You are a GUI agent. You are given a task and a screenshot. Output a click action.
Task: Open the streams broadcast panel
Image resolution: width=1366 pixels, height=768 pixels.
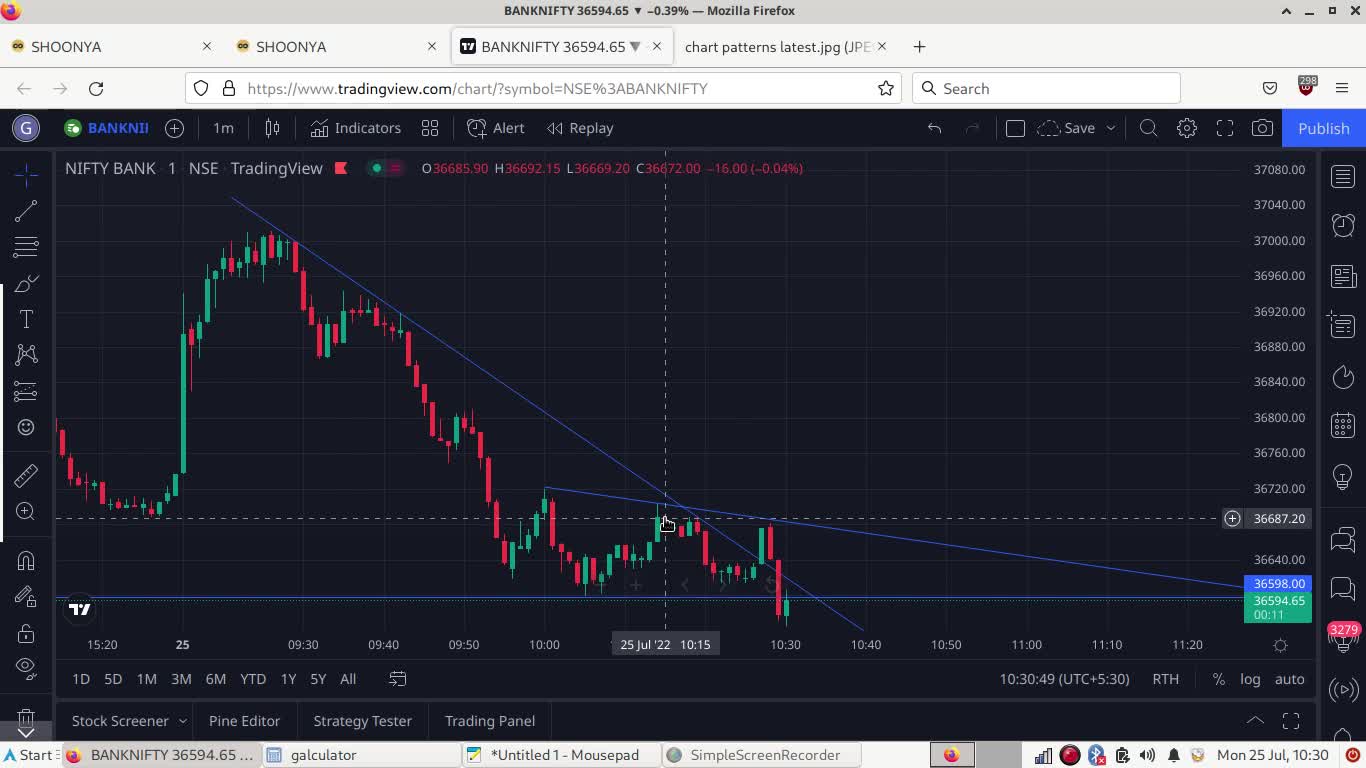coord(1343,689)
